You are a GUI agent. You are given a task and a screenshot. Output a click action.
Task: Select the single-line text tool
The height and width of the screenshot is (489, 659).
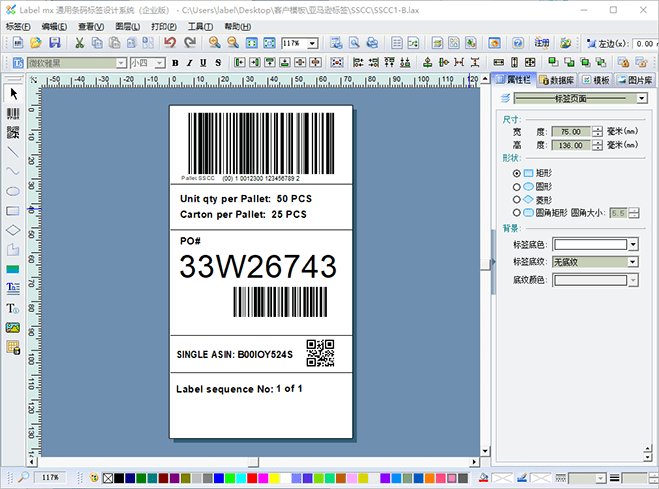[x=13, y=308]
